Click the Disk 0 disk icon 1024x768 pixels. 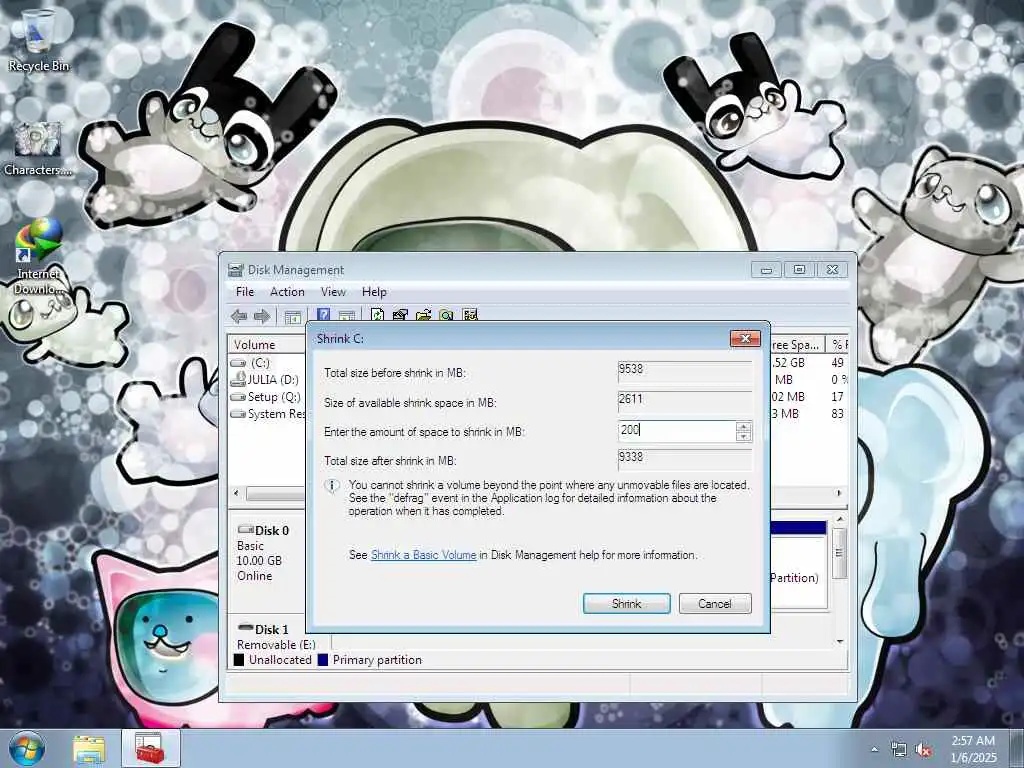pos(246,529)
